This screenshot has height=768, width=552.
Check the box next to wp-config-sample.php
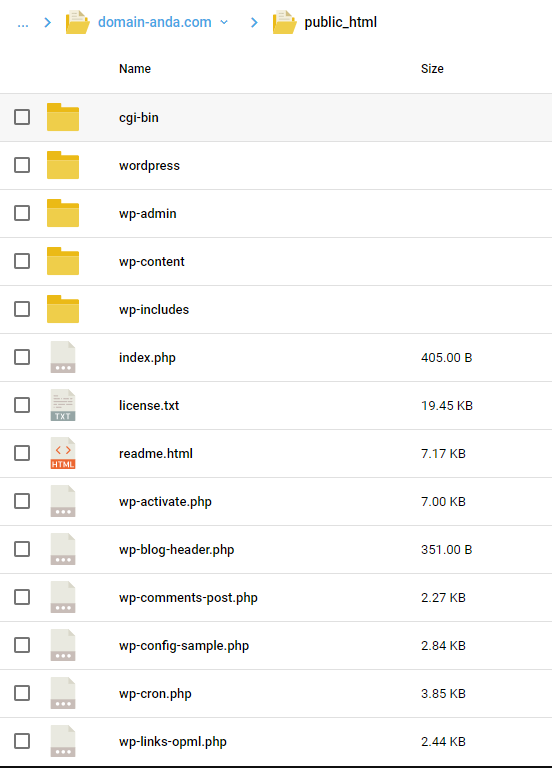(x=22, y=645)
